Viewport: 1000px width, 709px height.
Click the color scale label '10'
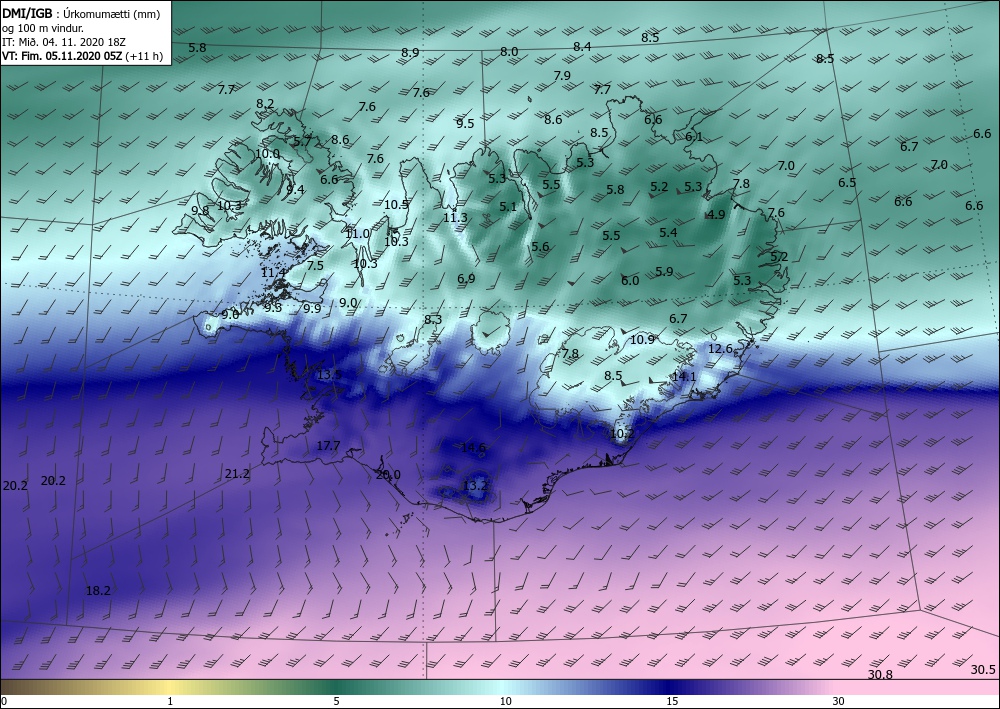(505, 701)
